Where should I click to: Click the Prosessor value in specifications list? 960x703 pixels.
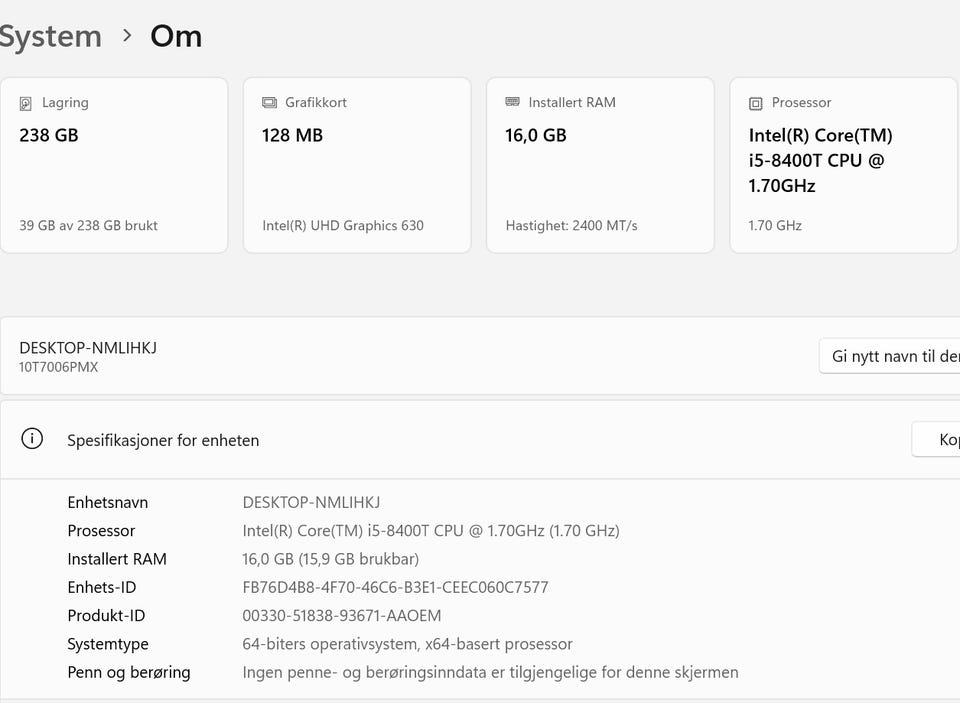pyautogui.click(x=431, y=530)
